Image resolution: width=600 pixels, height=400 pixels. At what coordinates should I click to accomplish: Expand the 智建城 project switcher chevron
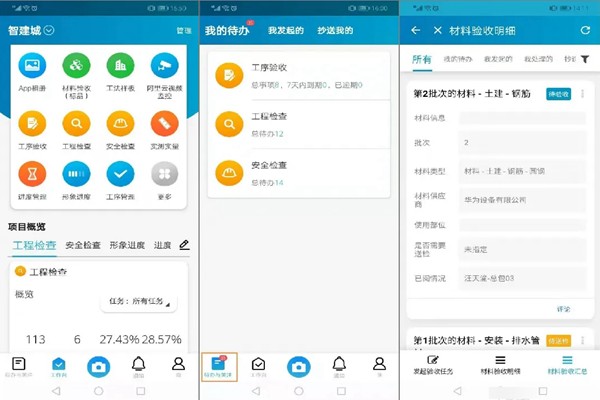click(x=49, y=31)
